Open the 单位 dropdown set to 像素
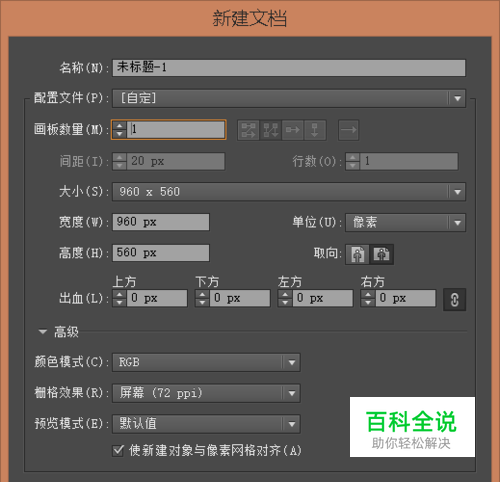The image size is (500, 482). [x=405, y=222]
